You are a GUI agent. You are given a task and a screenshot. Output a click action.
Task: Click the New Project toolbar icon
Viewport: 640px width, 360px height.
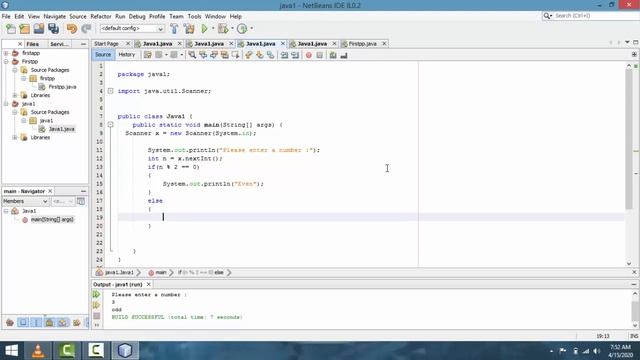click(x=25, y=29)
